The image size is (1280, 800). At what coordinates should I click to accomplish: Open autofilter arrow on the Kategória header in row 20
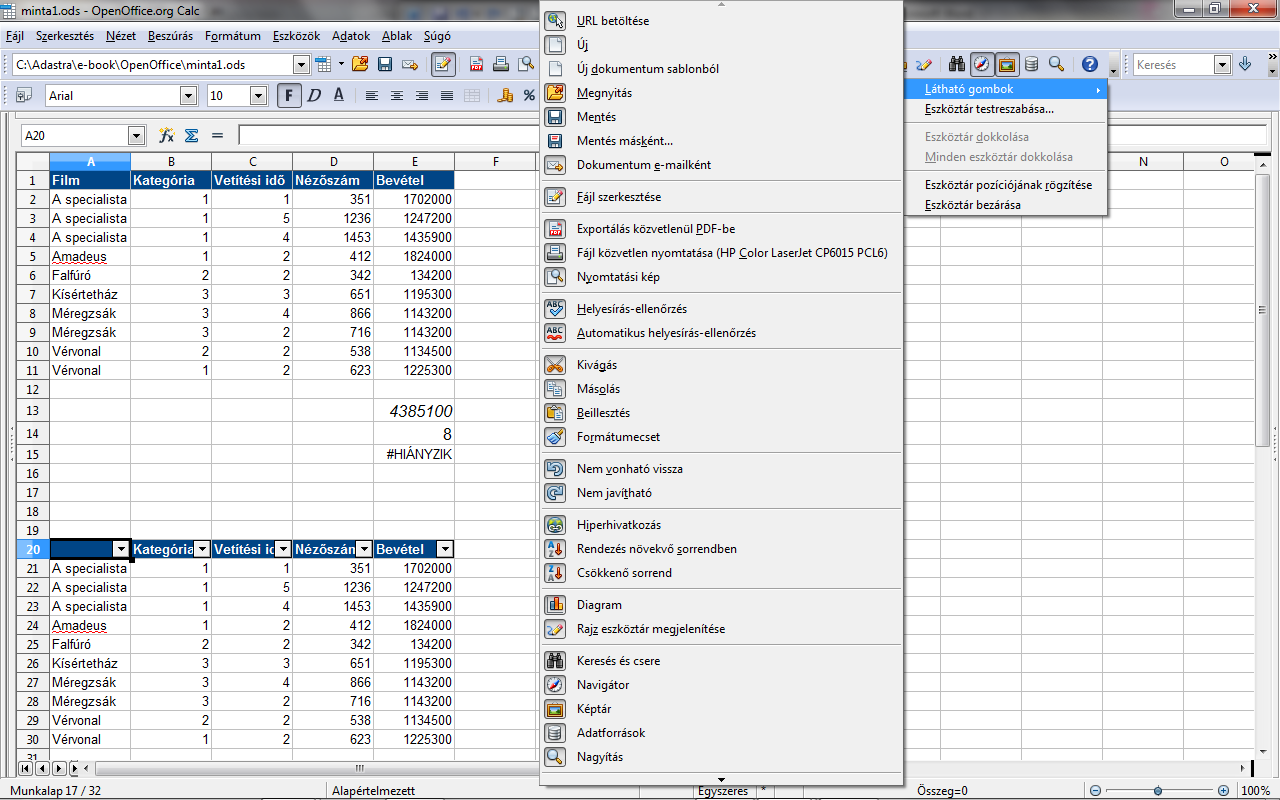click(202, 549)
